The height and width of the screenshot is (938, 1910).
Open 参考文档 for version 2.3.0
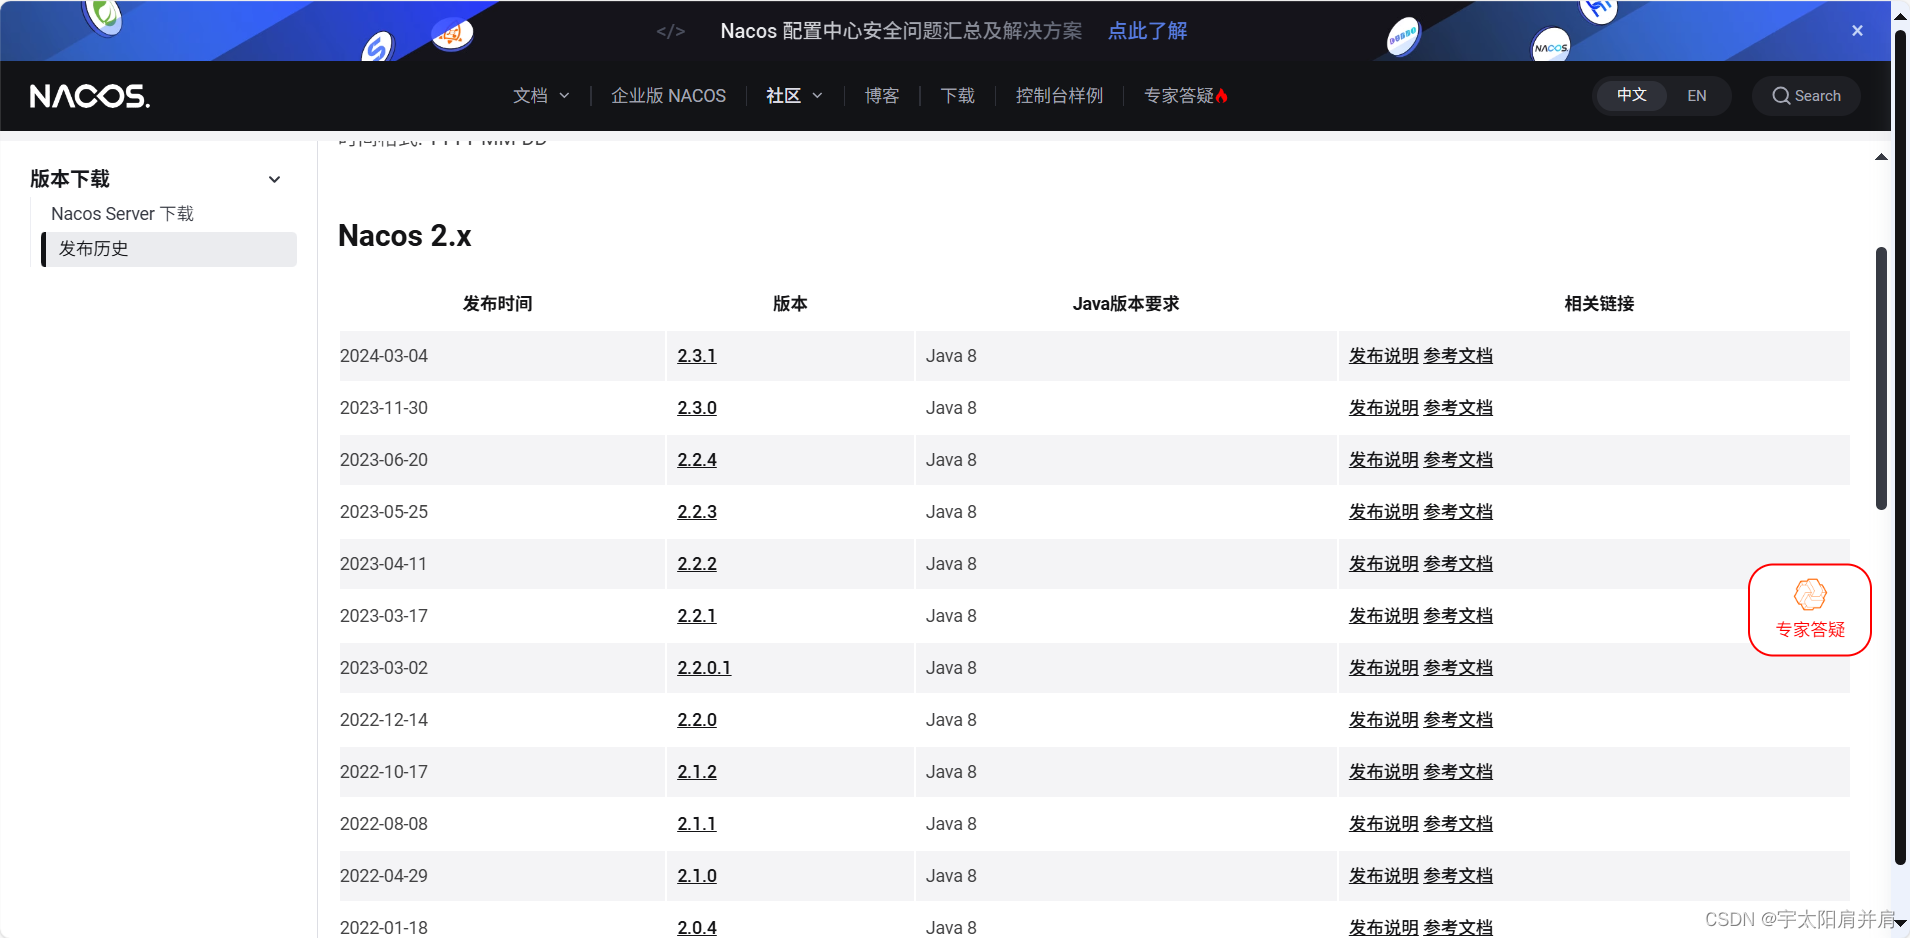point(1458,408)
